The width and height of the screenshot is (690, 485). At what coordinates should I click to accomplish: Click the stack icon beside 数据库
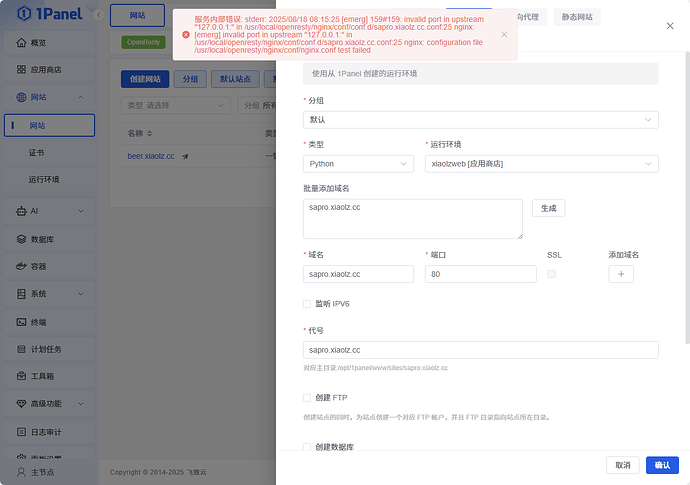click(x=21, y=239)
